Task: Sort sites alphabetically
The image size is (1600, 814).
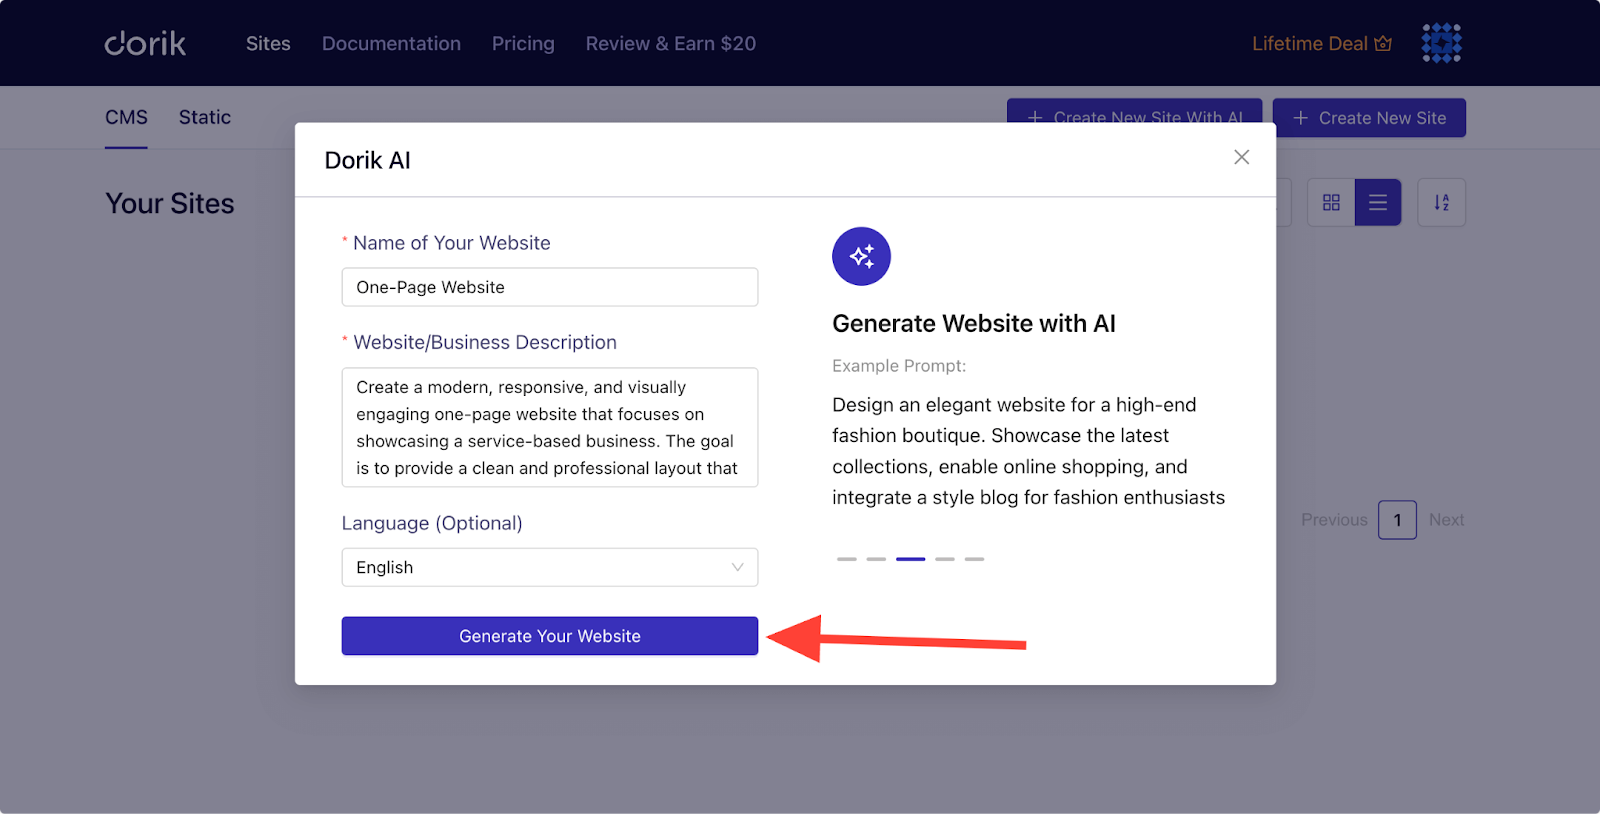Action: click(1441, 202)
